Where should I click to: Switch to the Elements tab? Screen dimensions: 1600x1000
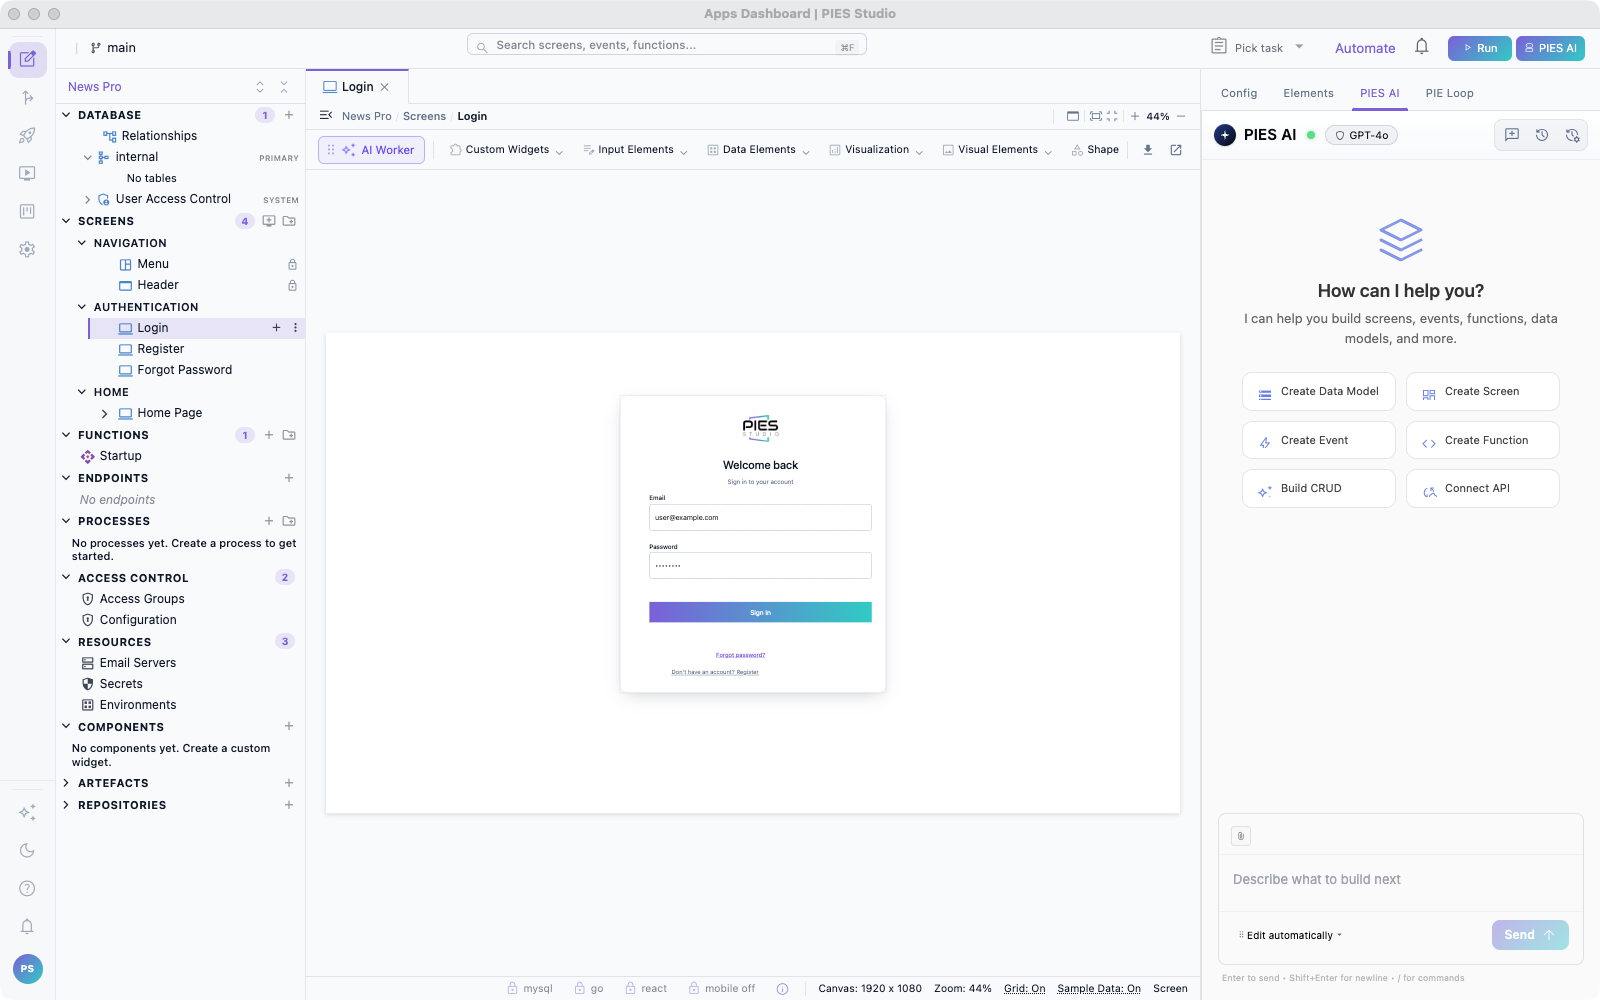pos(1308,93)
